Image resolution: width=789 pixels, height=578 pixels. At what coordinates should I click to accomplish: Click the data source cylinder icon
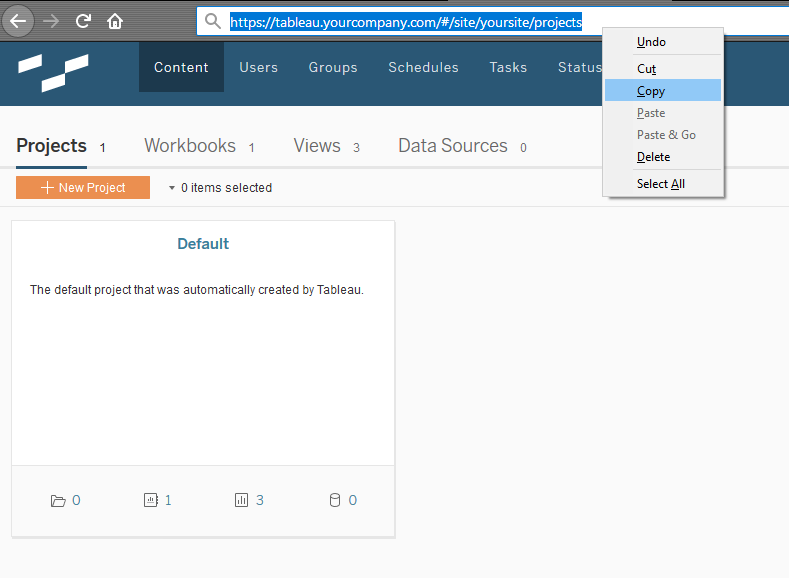click(x=335, y=500)
